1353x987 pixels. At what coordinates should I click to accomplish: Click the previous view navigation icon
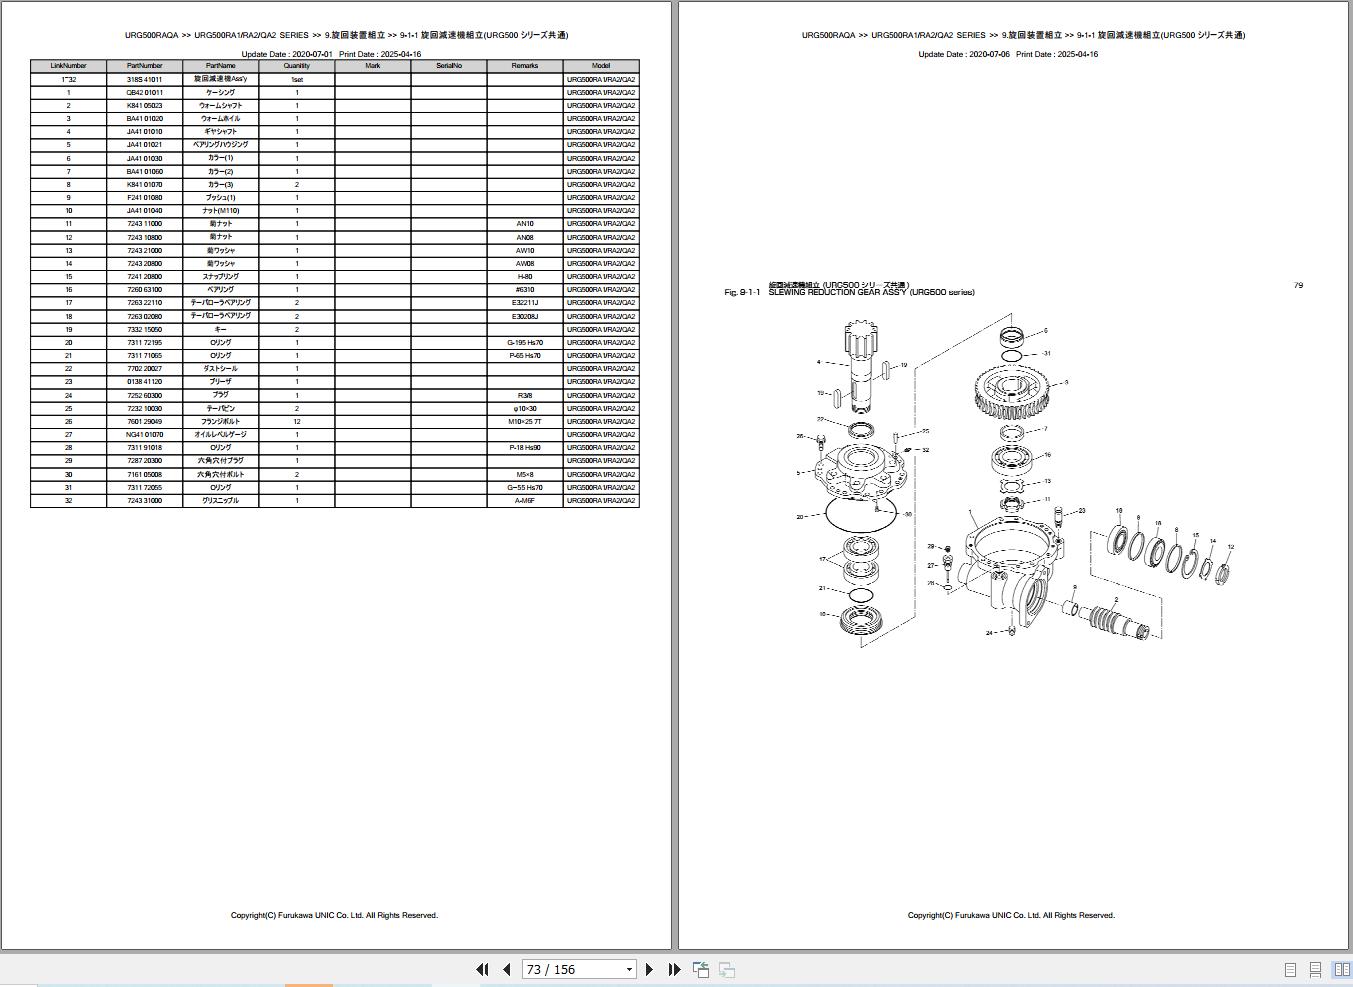(x=701, y=969)
